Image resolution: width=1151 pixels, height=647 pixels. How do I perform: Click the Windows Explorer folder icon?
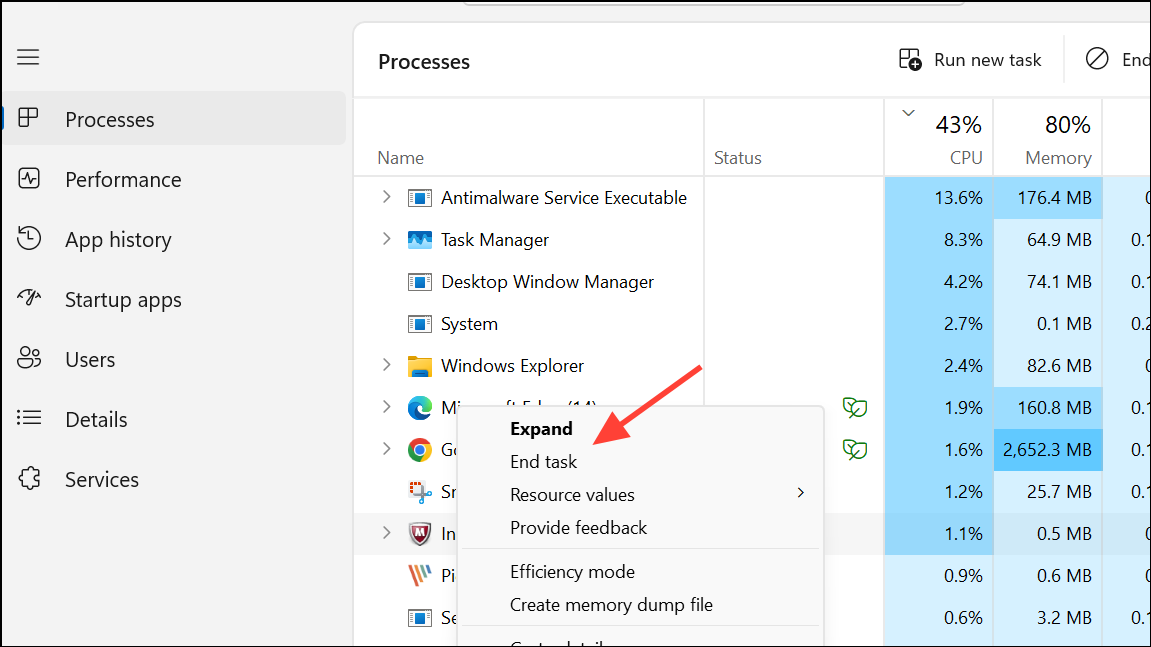421,365
